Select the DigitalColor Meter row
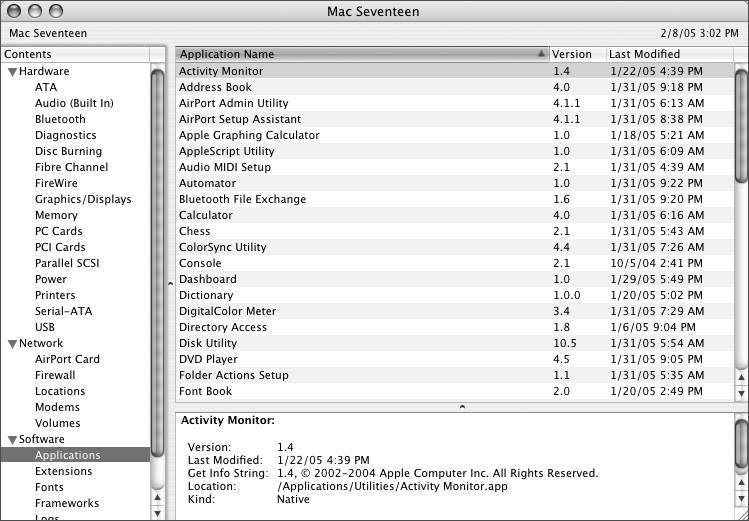 pyautogui.click(x=454, y=311)
